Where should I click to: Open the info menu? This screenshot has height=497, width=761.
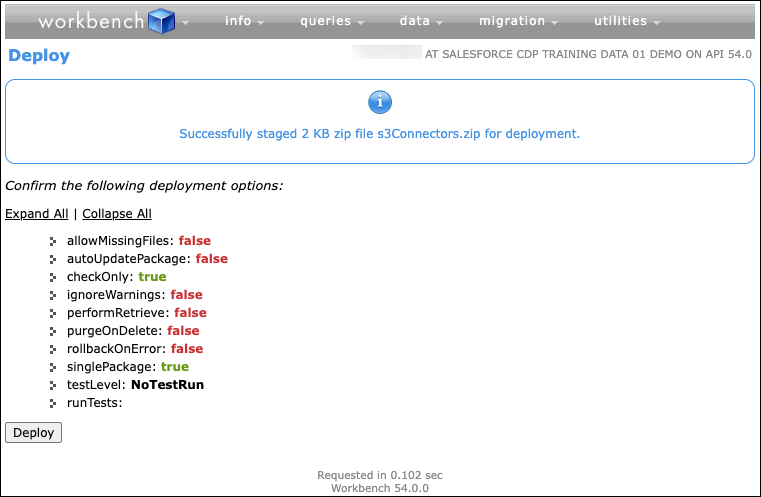(x=244, y=21)
